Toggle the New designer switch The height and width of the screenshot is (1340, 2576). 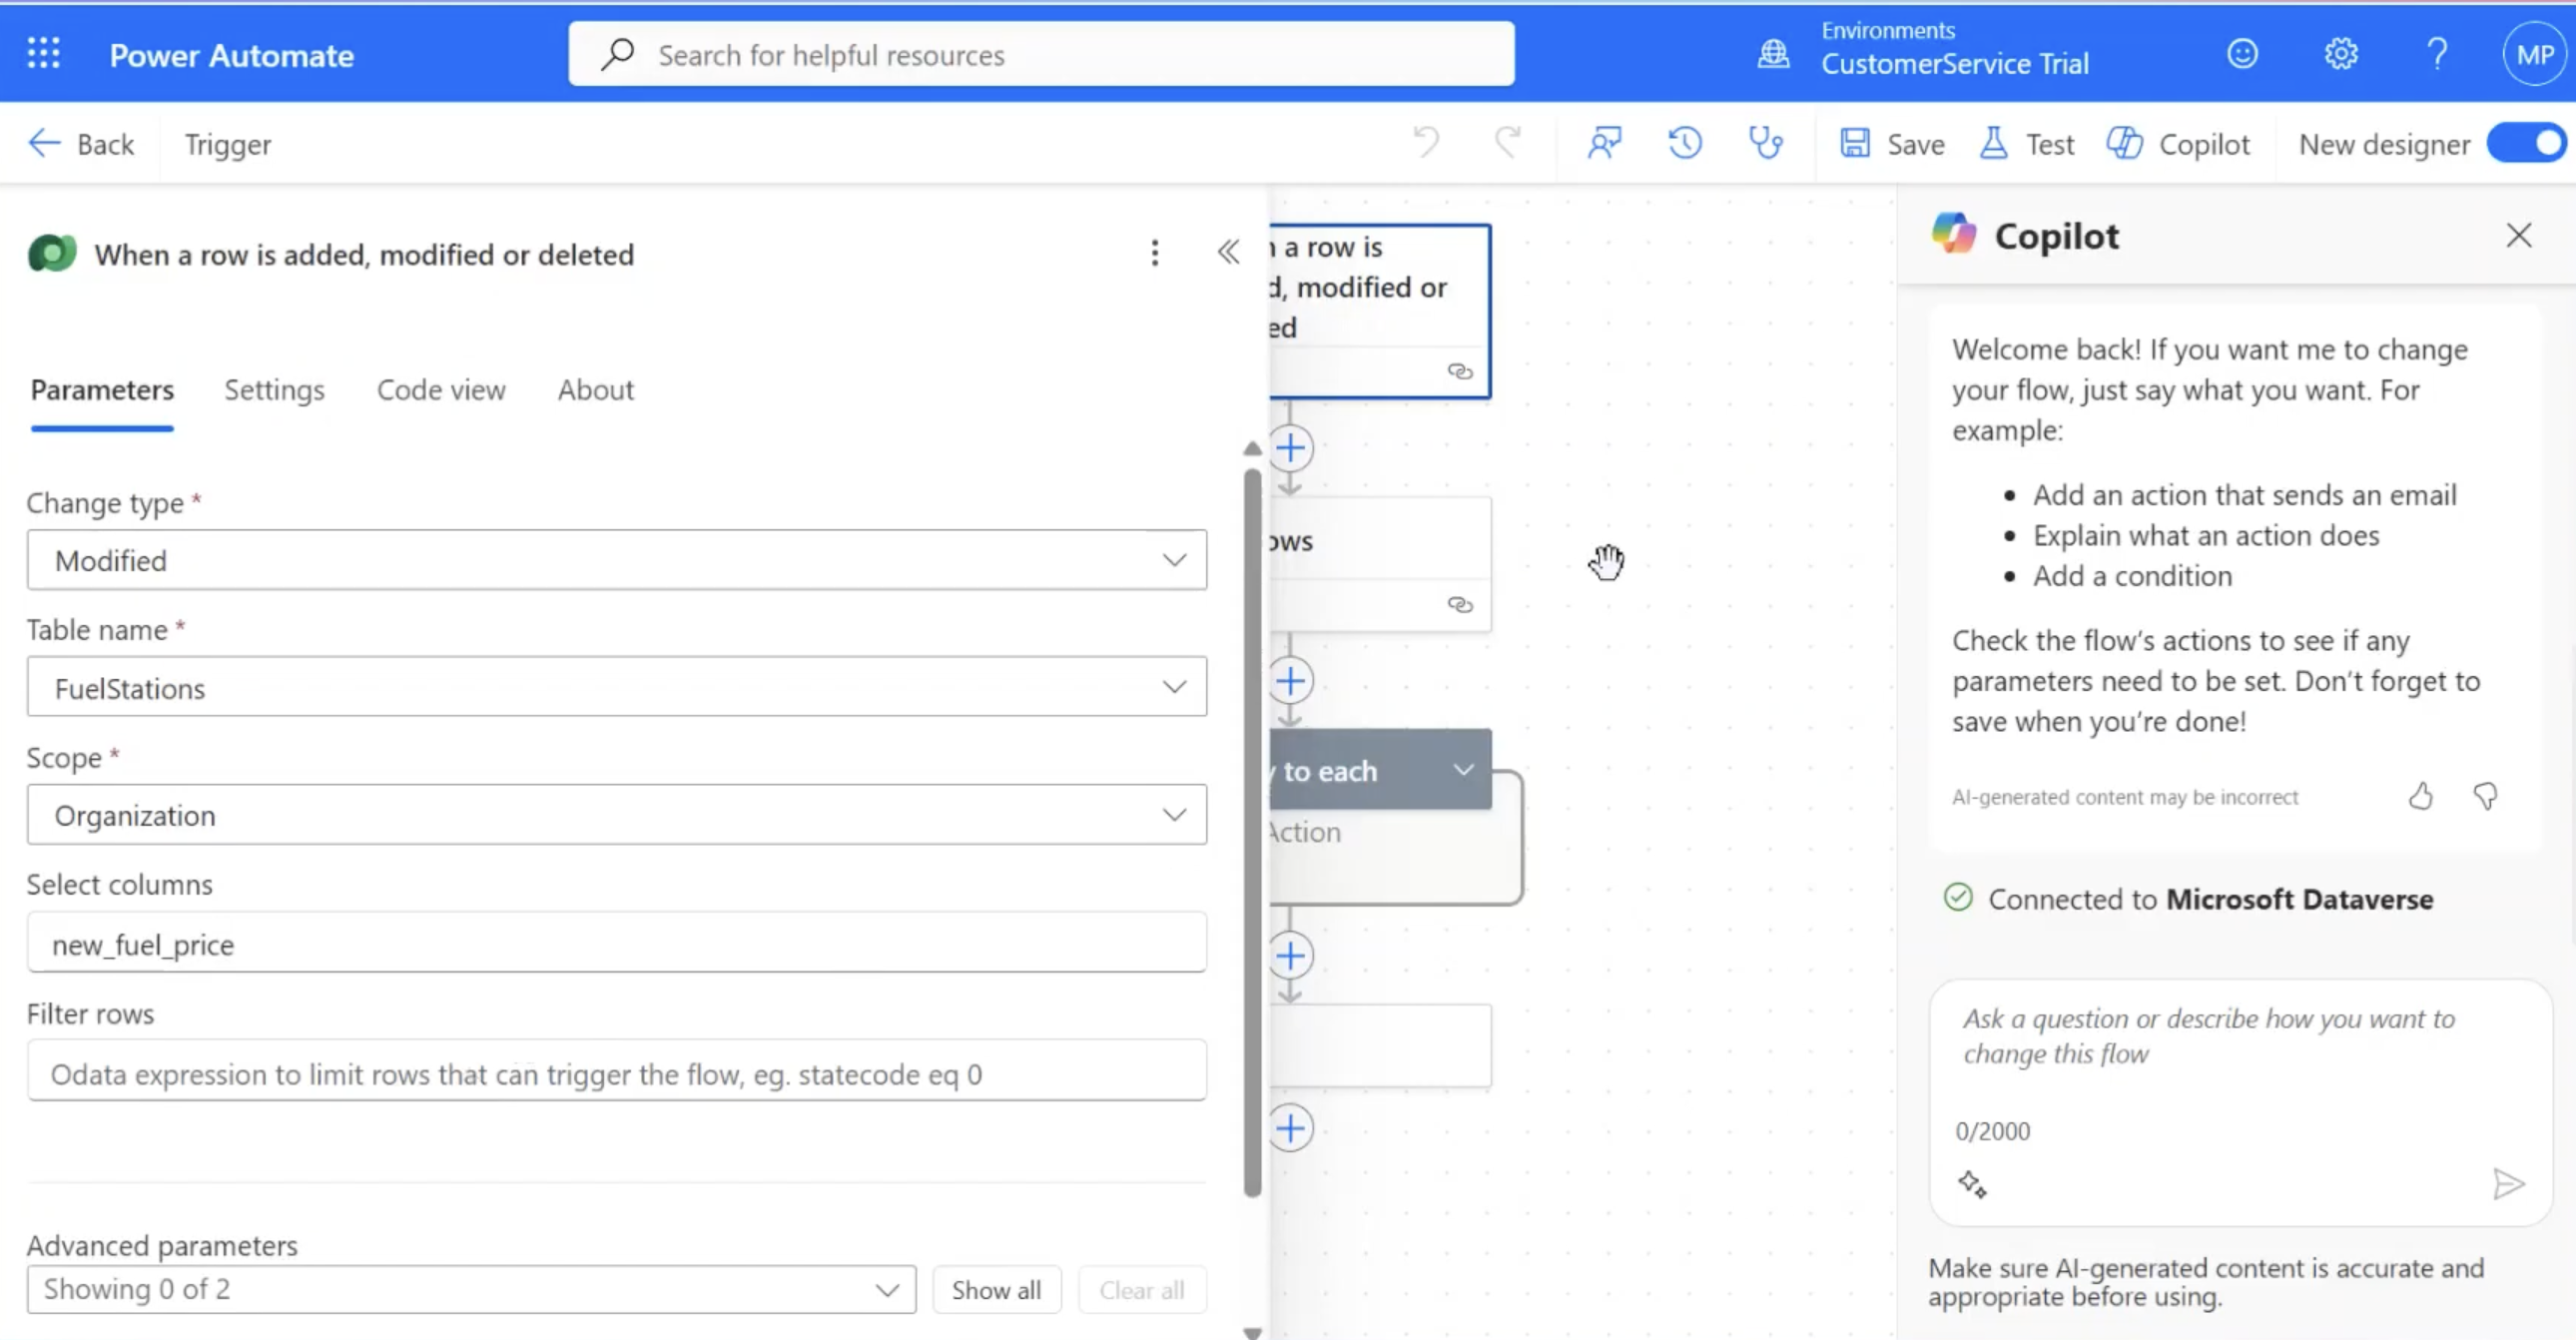(2528, 144)
